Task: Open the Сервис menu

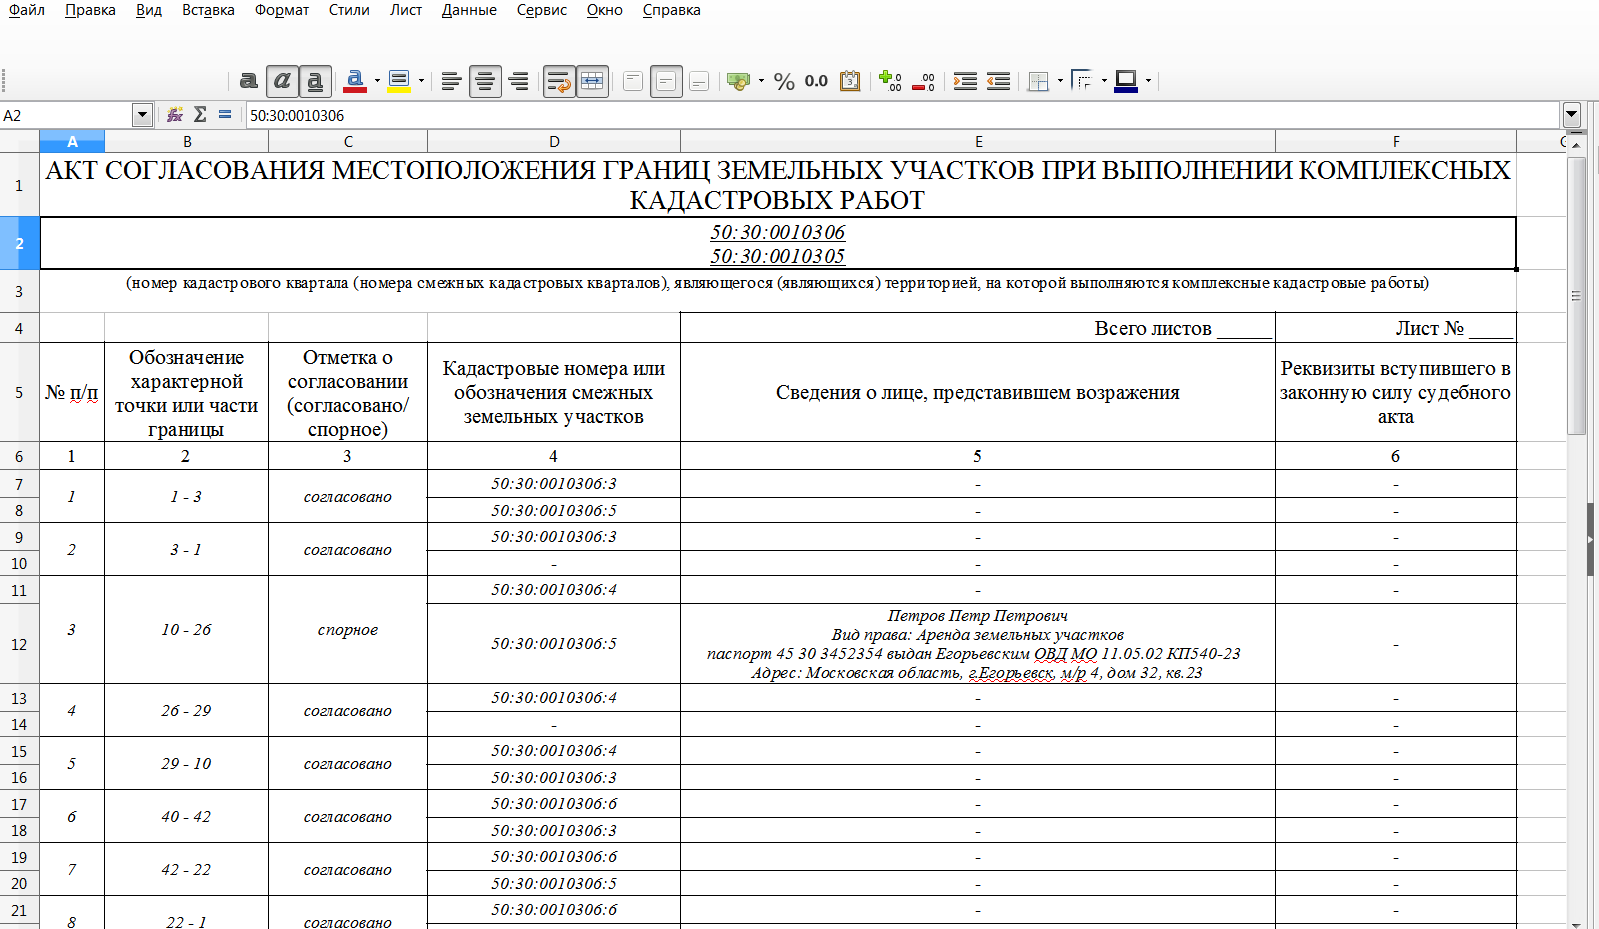Action: 542,10
